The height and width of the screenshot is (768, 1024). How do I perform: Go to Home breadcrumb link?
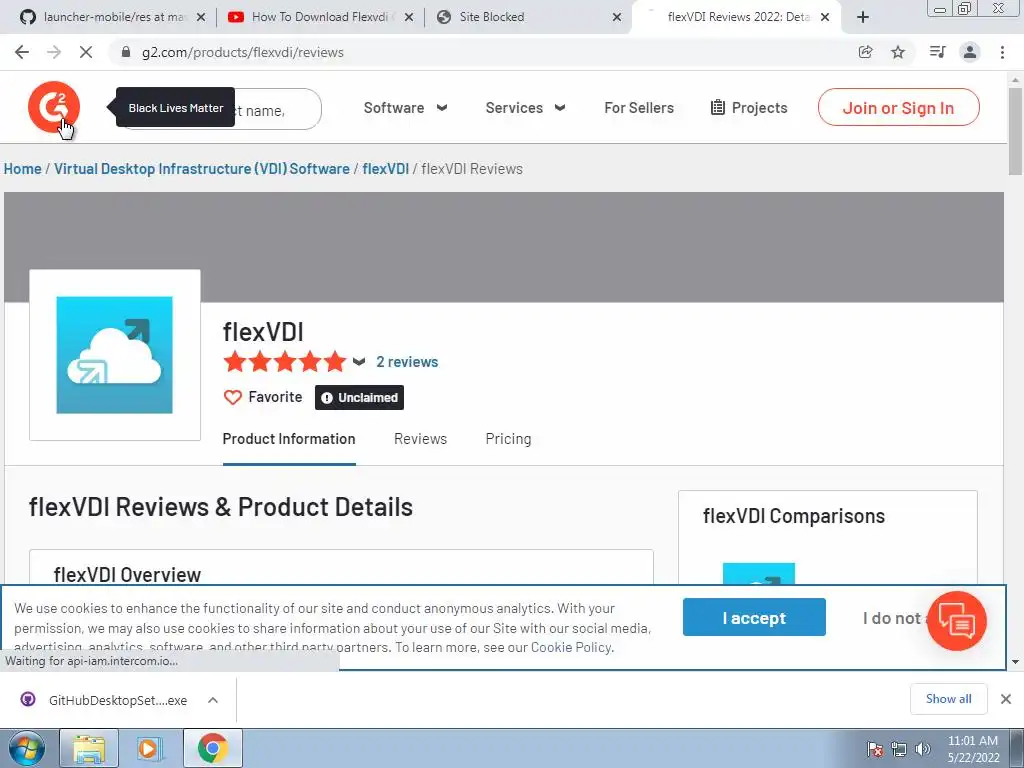coord(22,168)
